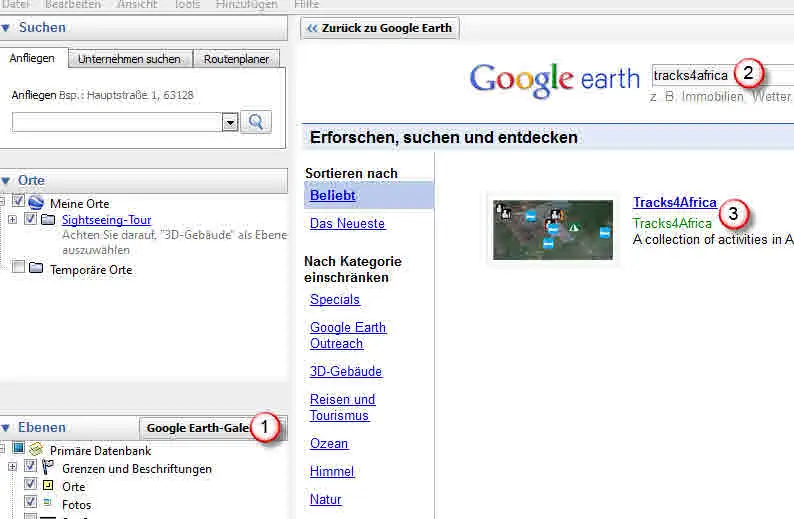Click the green Tracks4Africa author text
Screen dimensions: 794x519
tap(672, 223)
